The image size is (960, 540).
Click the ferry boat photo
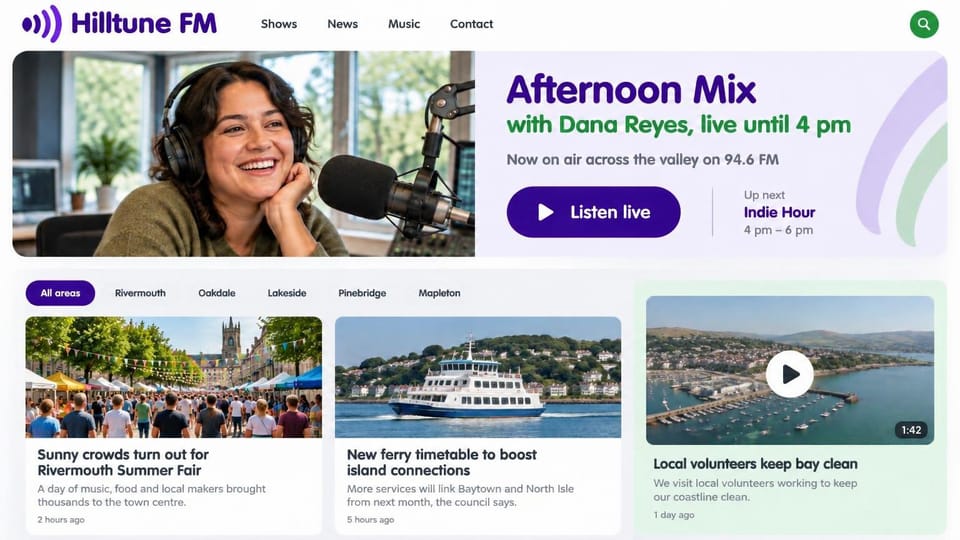click(x=478, y=377)
